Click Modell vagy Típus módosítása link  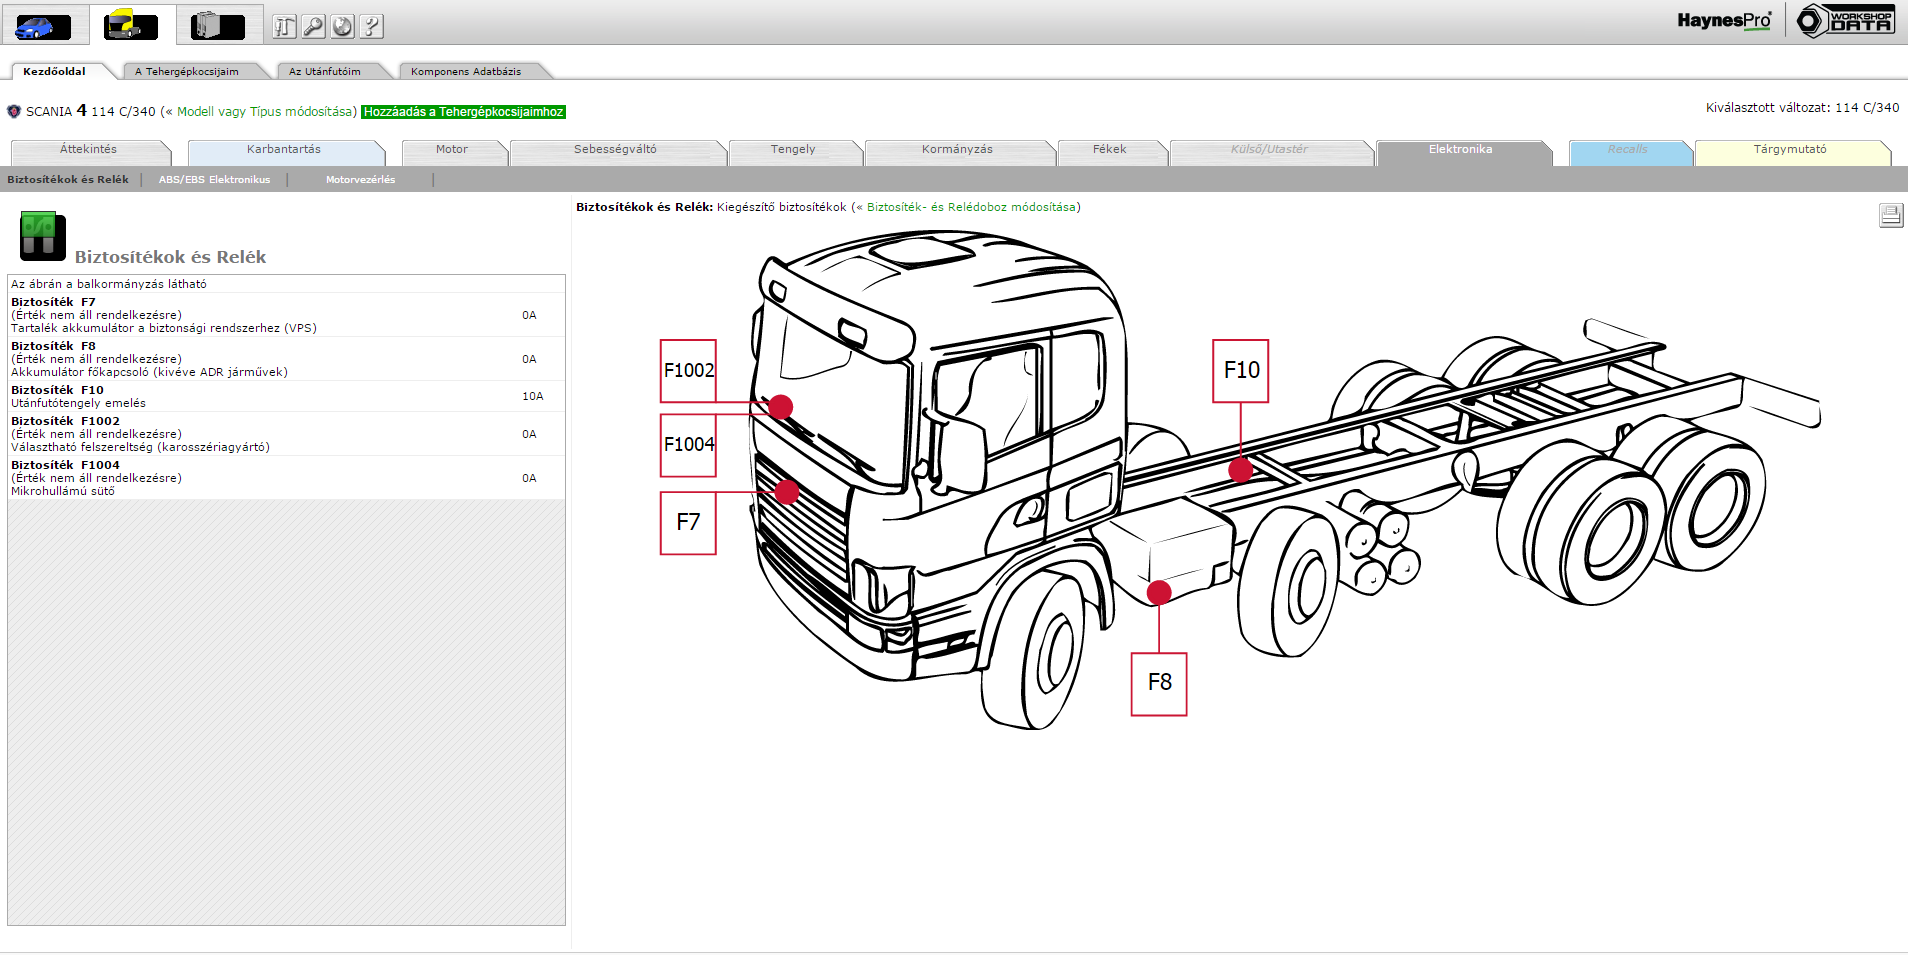[x=264, y=112]
